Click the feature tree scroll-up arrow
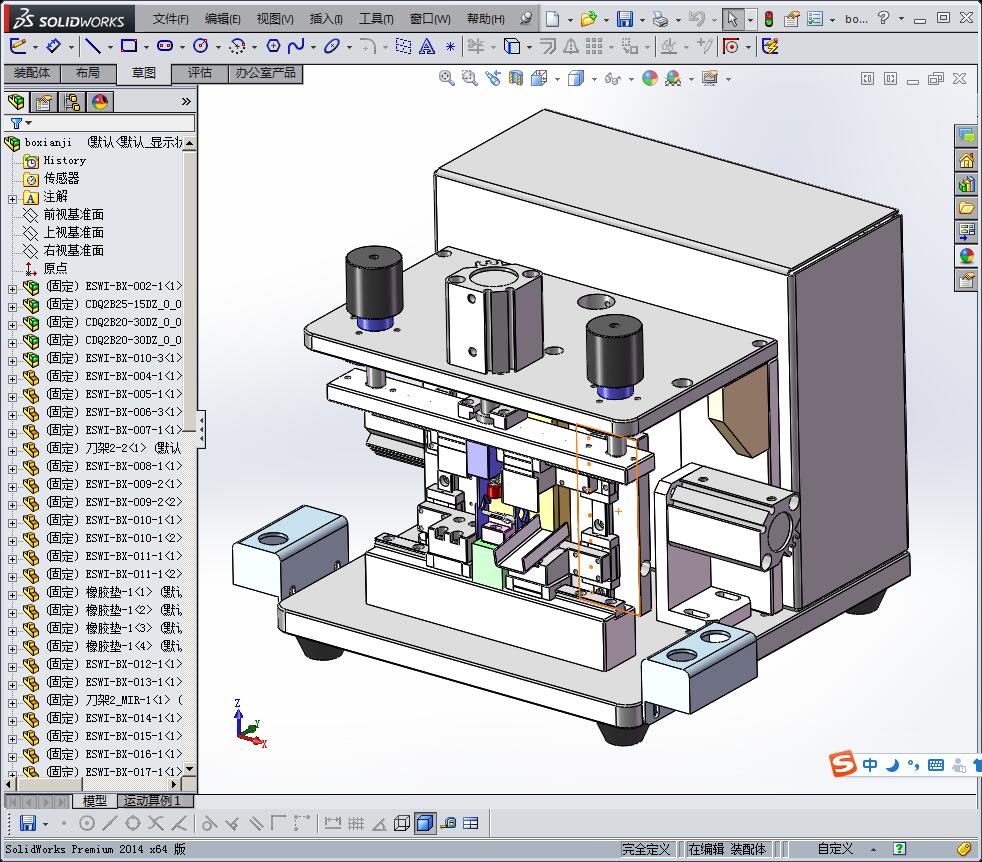Image resolution: width=982 pixels, height=862 pixels. [x=190, y=143]
